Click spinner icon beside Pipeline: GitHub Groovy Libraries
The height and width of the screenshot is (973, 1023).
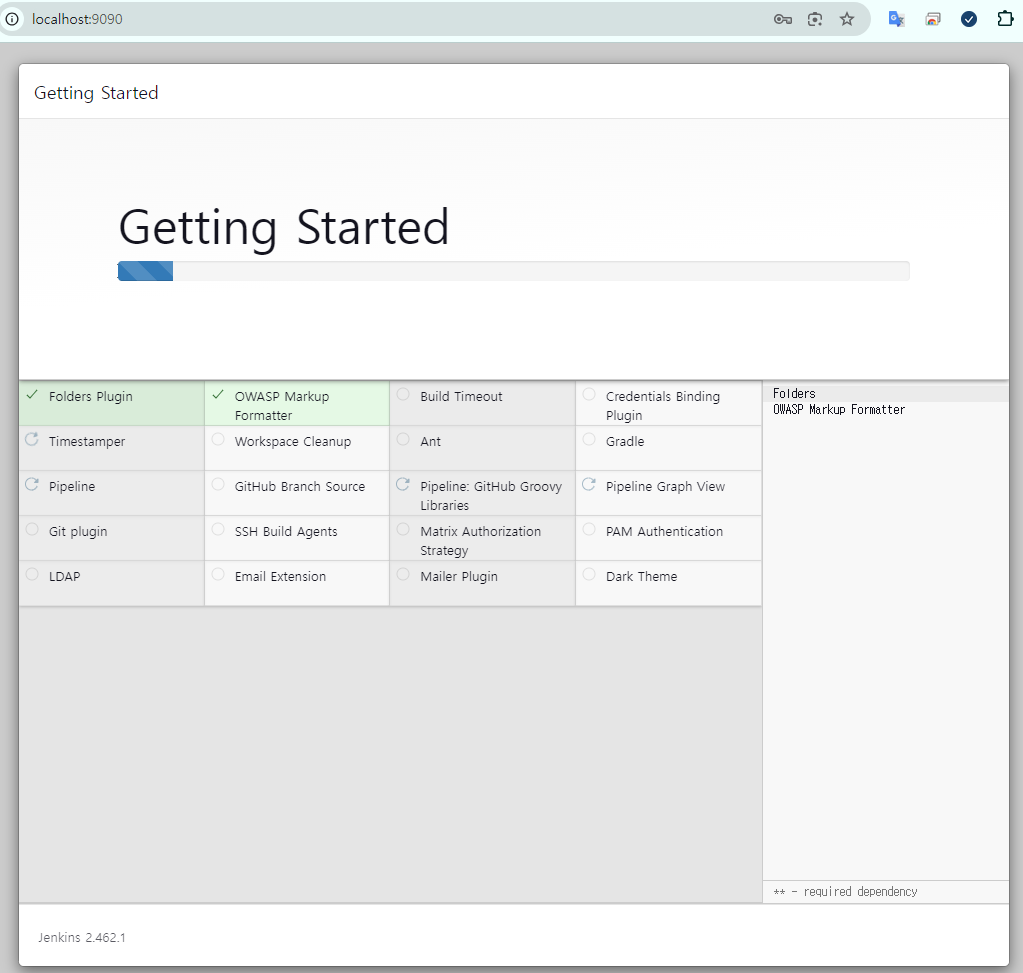[403, 485]
